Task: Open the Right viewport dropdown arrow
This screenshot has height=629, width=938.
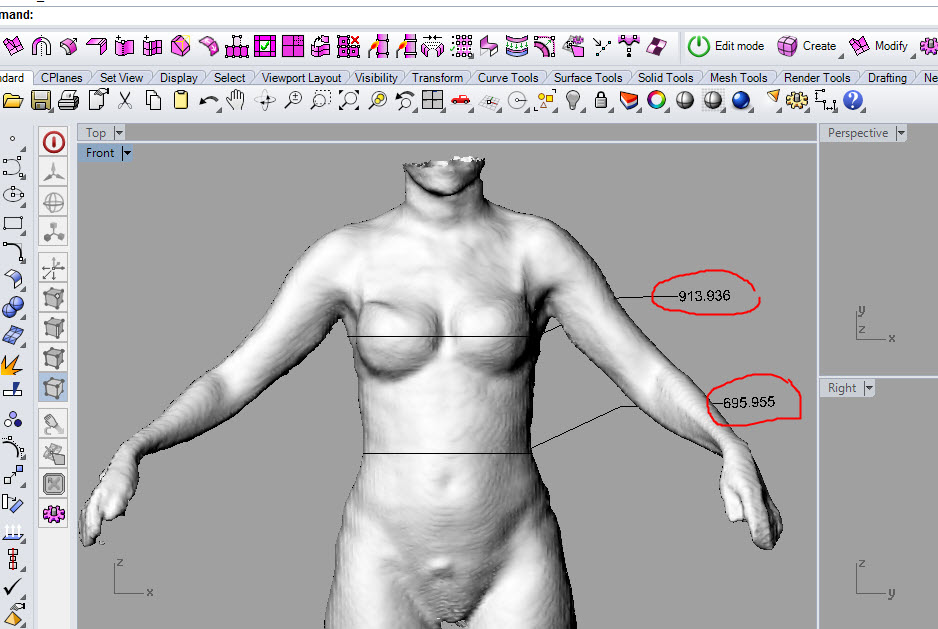Action: pos(869,388)
